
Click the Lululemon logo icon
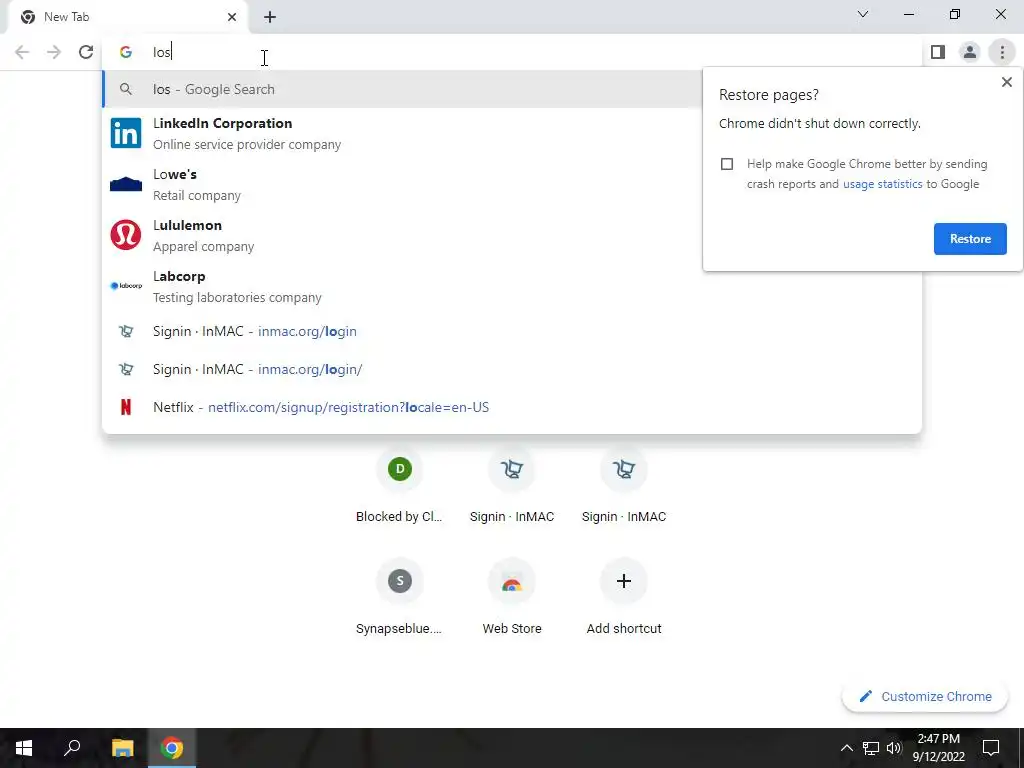pos(125,235)
